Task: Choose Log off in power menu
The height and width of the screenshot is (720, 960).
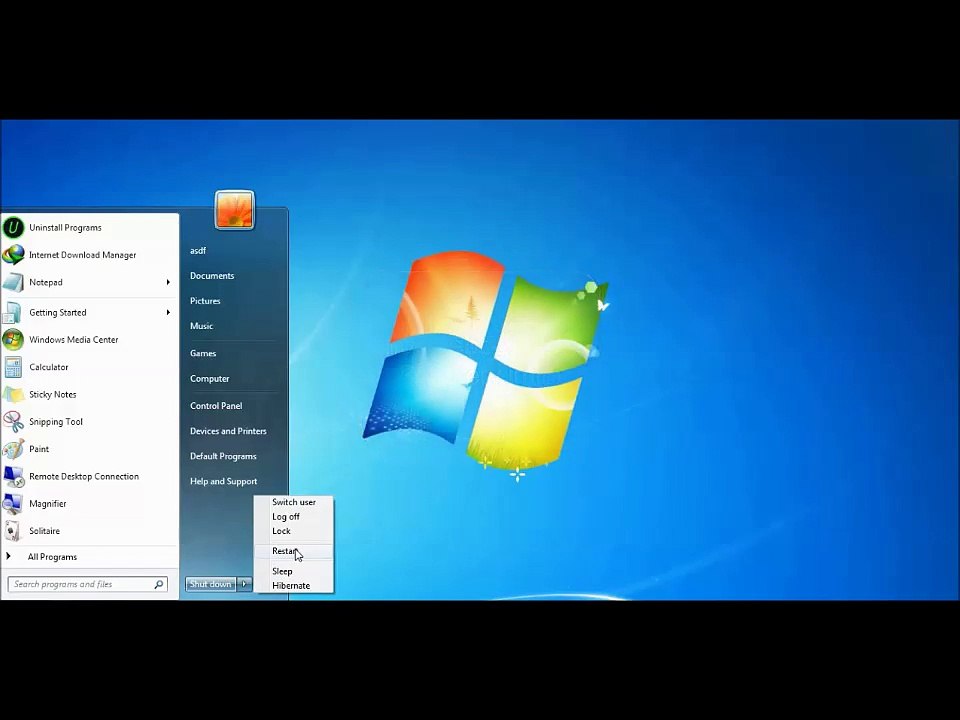Action: pos(294,517)
